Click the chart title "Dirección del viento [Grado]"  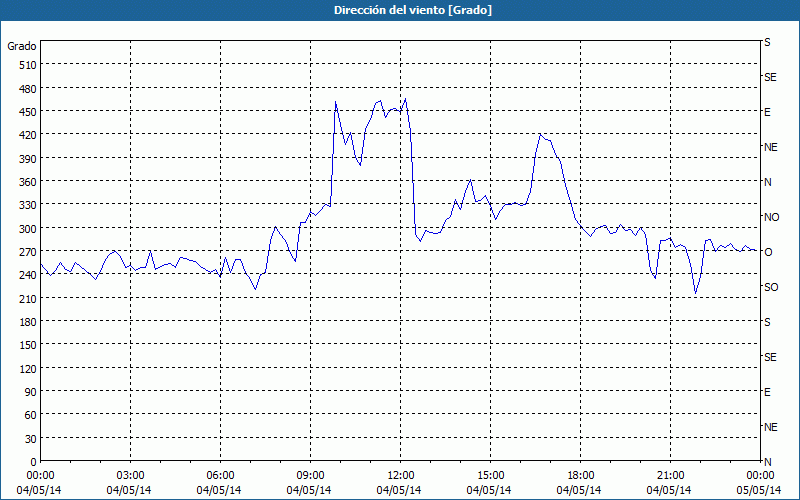tap(413, 10)
